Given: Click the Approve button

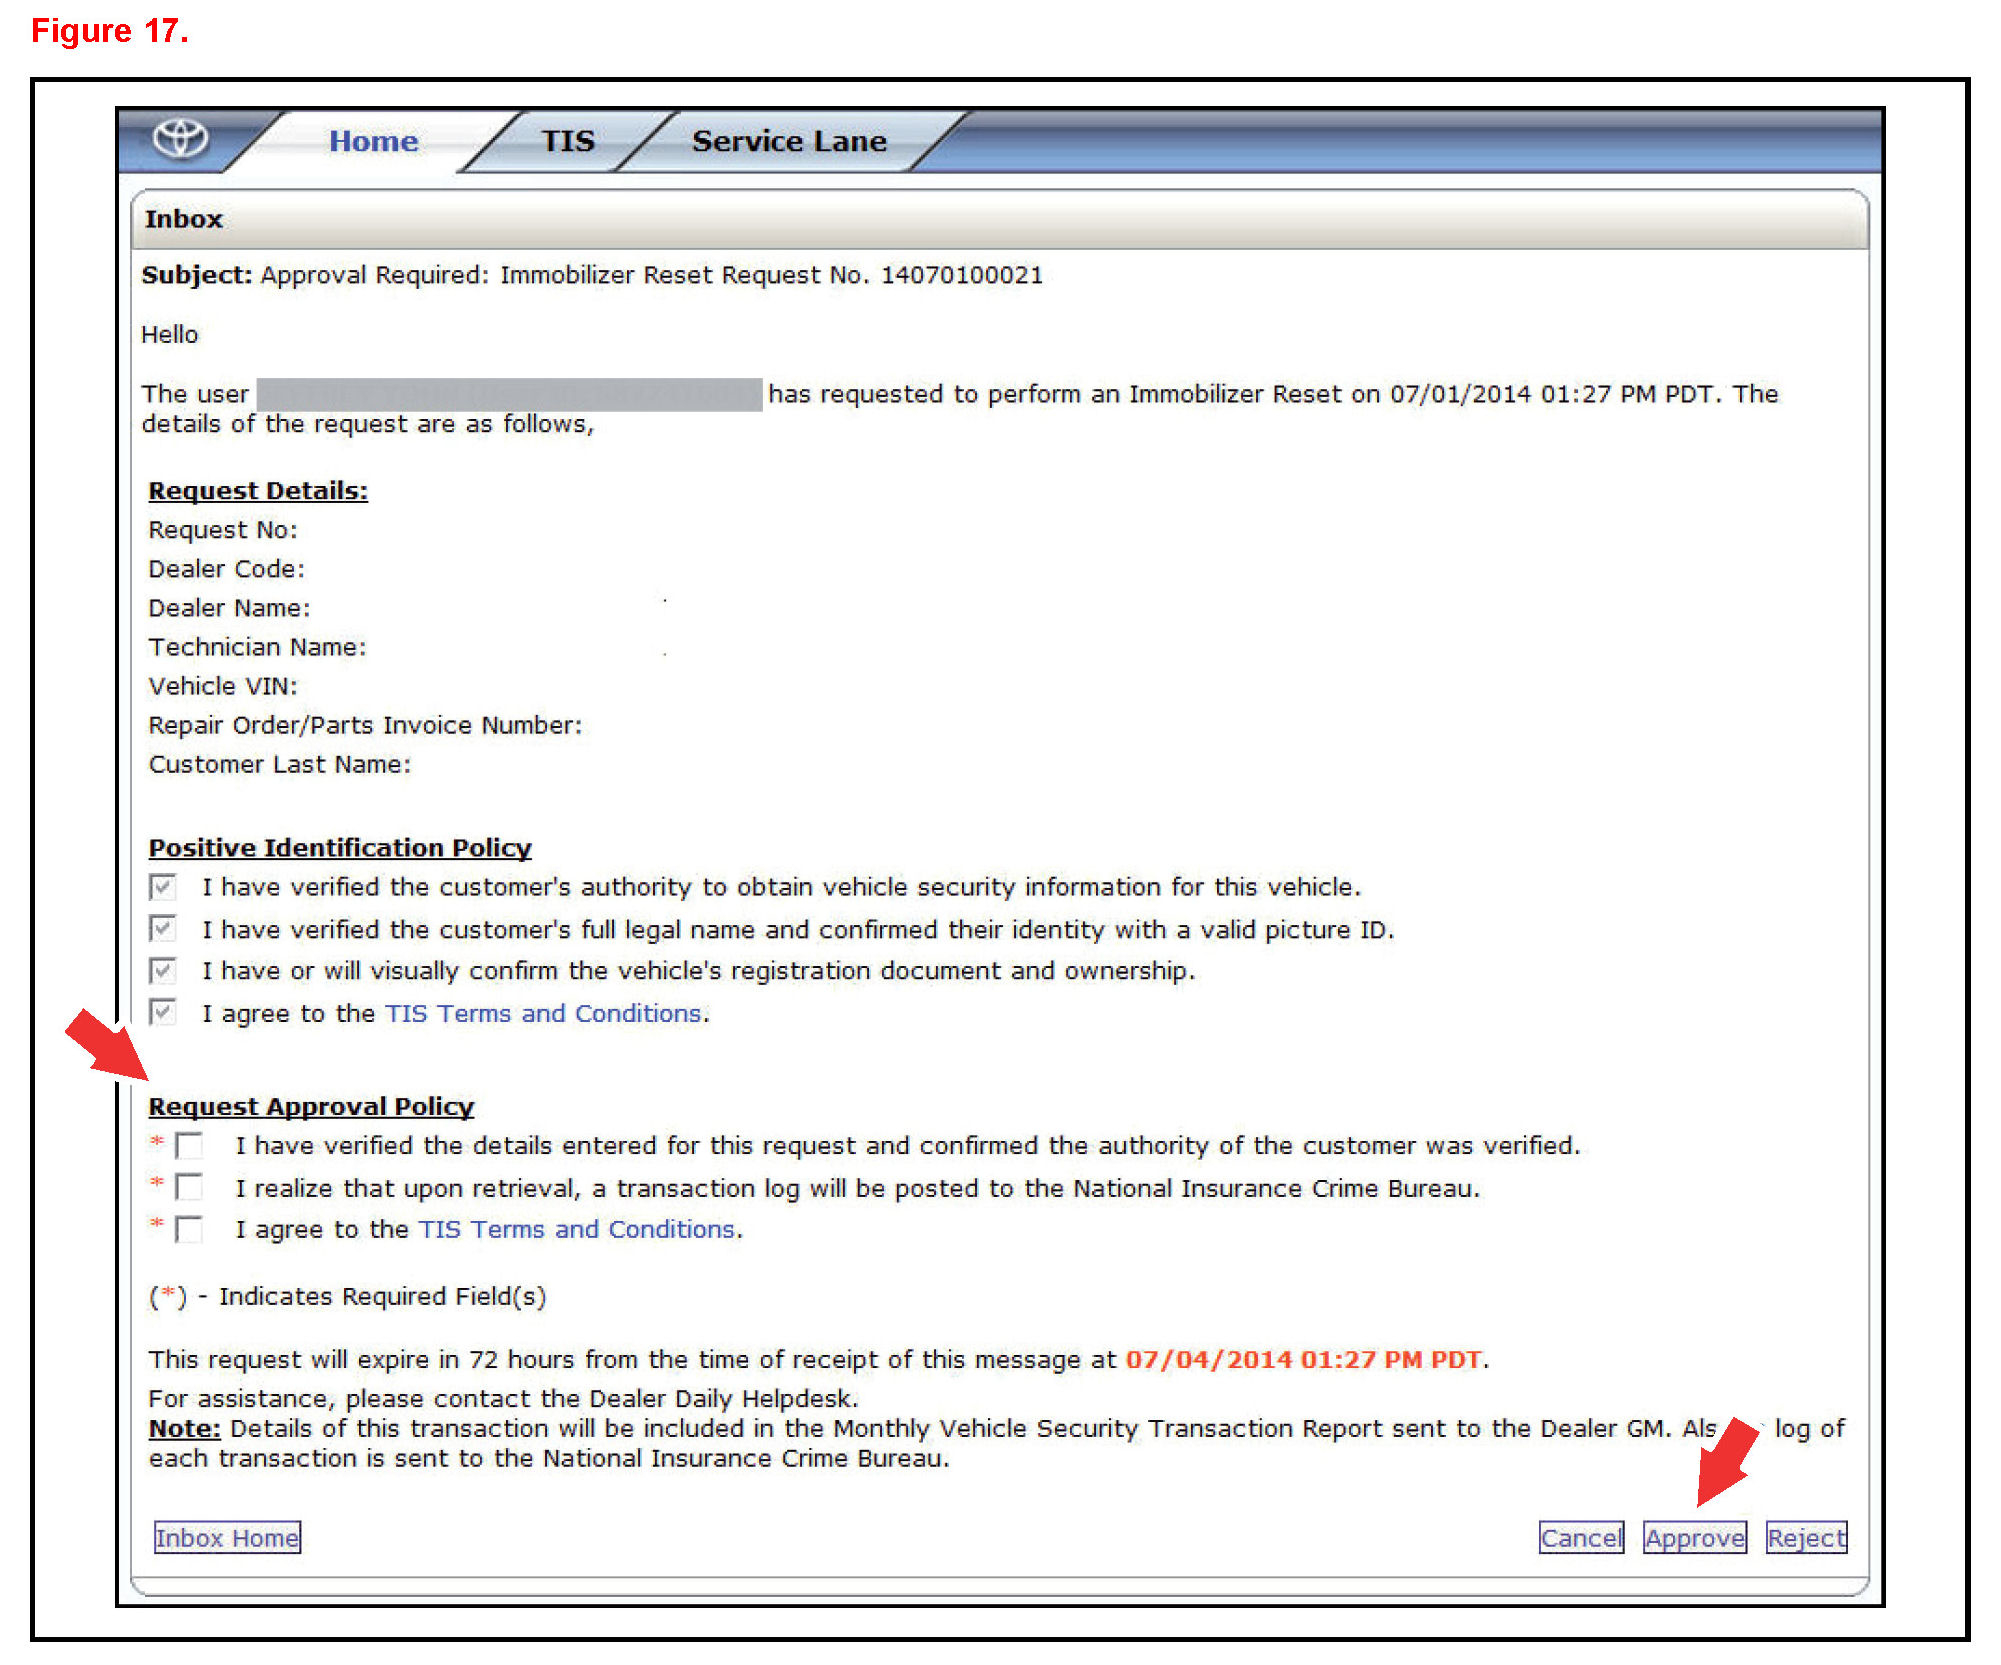Looking at the screenshot, I should (1694, 1538).
